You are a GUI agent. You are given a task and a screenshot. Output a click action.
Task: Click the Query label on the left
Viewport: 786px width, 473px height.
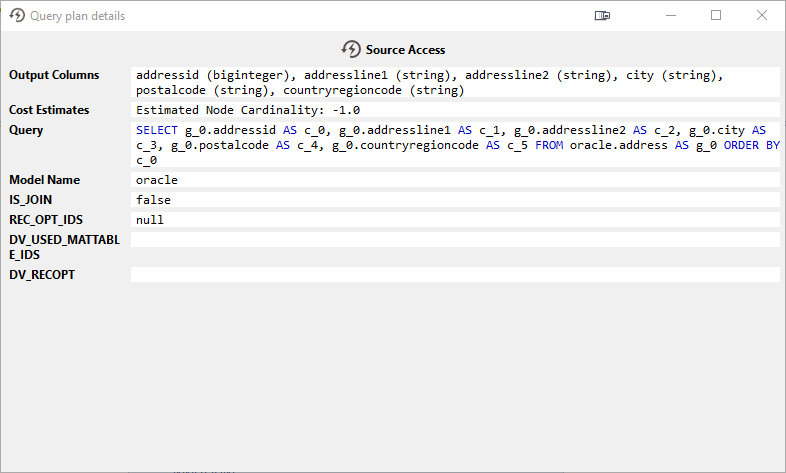click(x=26, y=130)
